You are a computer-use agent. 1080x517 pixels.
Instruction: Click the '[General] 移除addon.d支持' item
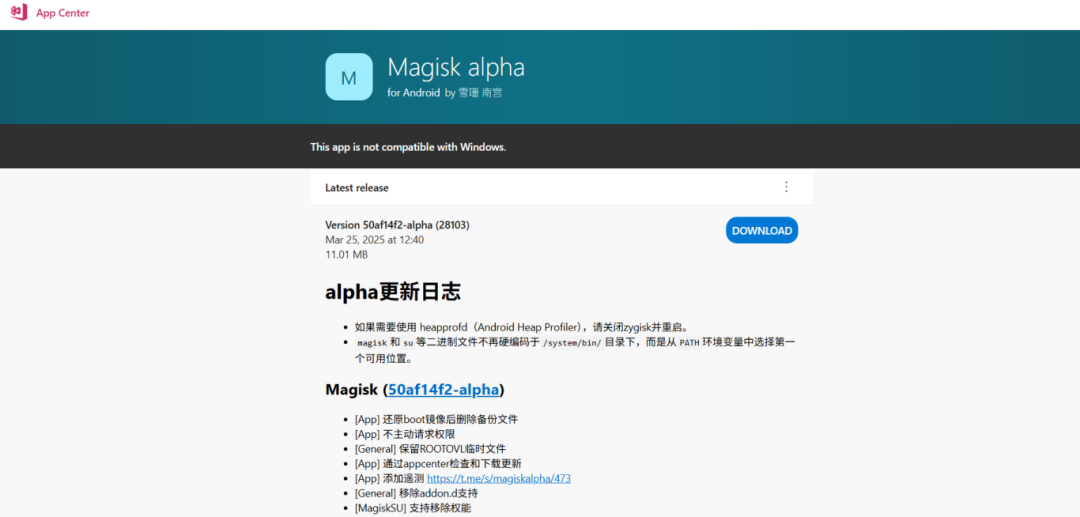[x=416, y=493]
